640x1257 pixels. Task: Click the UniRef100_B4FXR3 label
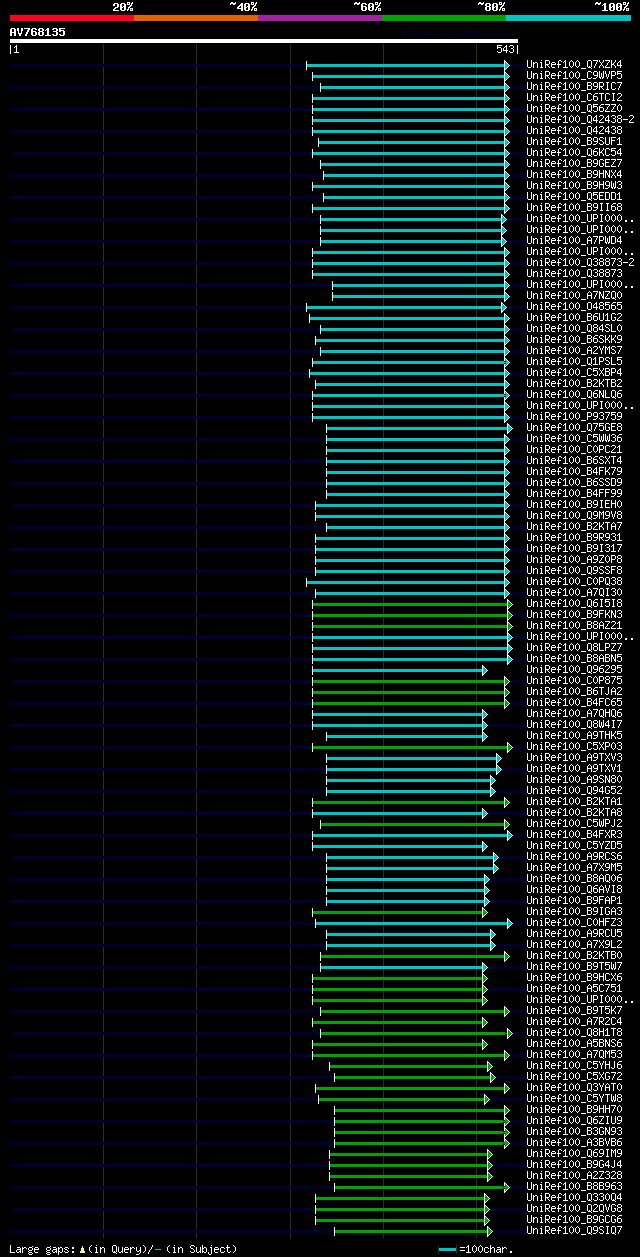pos(574,834)
